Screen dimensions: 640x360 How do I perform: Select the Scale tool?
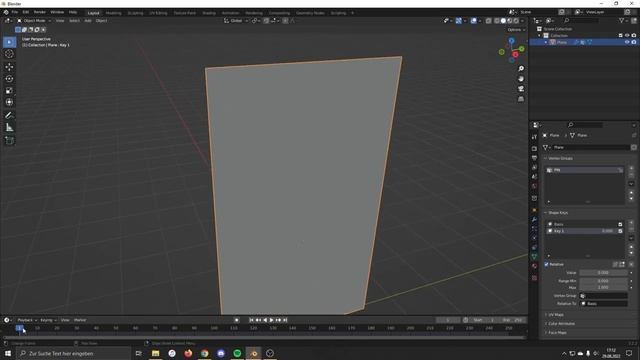9,91
